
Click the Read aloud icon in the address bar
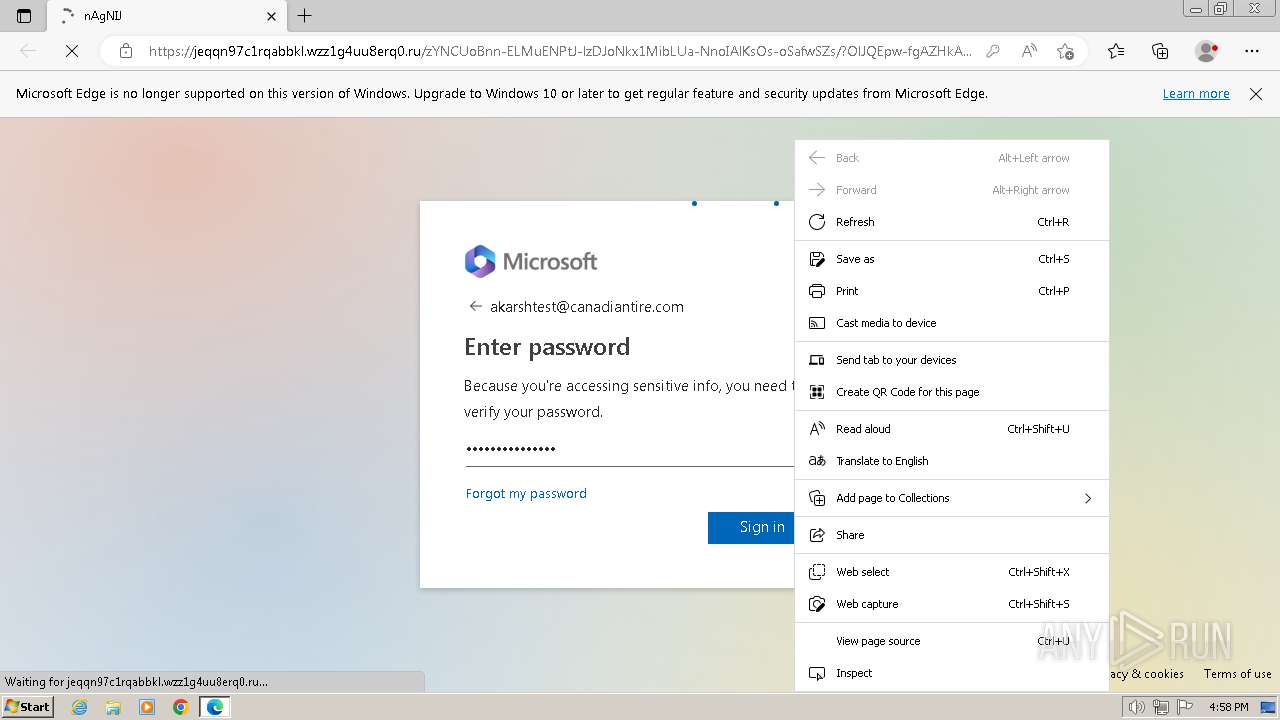click(x=1029, y=51)
